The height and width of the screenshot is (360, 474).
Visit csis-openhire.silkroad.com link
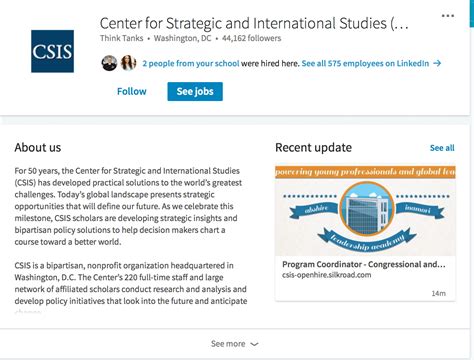point(326,275)
